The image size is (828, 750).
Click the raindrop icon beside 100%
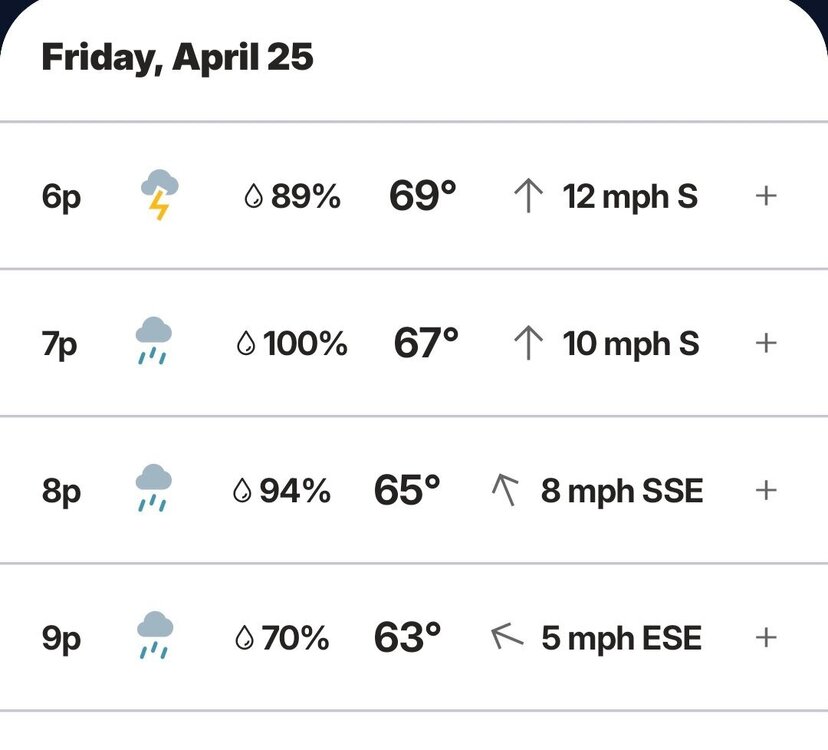click(x=245, y=344)
